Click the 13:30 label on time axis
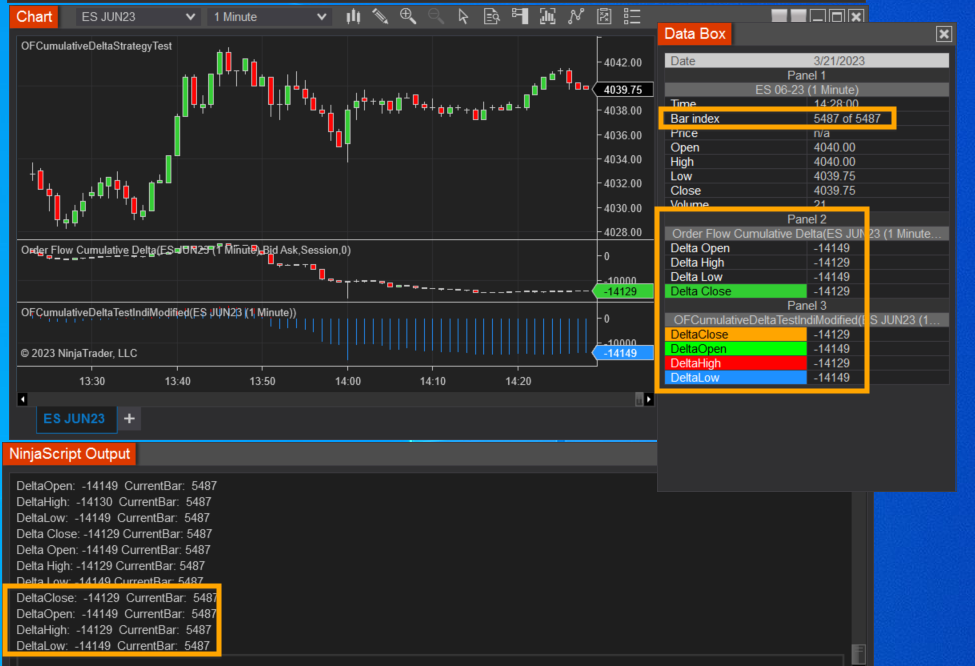975x666 pixels. tap(92, 381)
